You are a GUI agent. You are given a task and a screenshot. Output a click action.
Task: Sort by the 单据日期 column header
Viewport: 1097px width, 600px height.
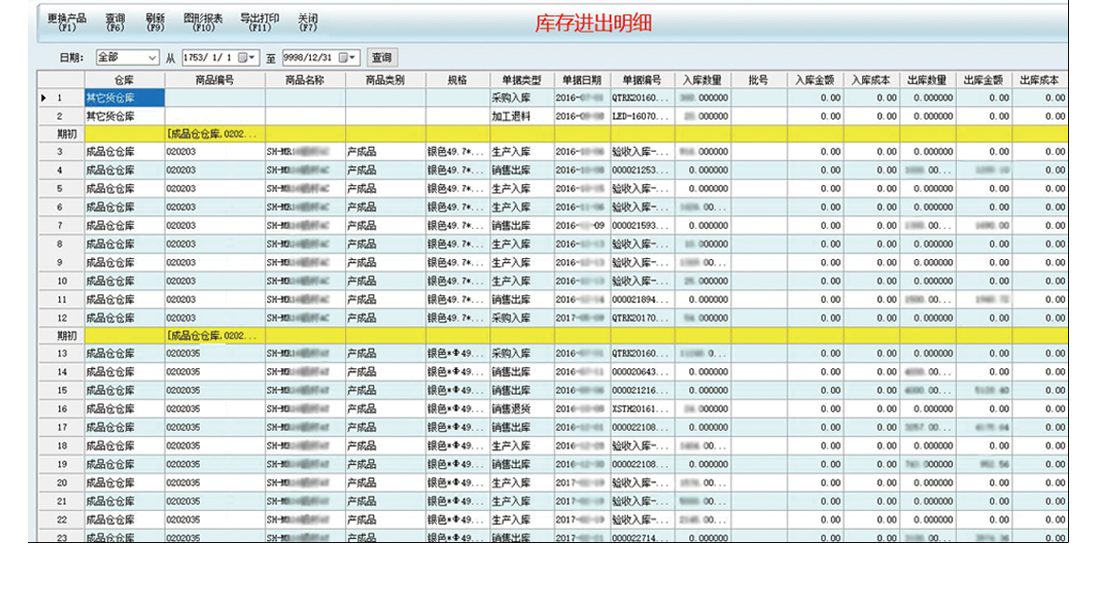coord(582,80)
